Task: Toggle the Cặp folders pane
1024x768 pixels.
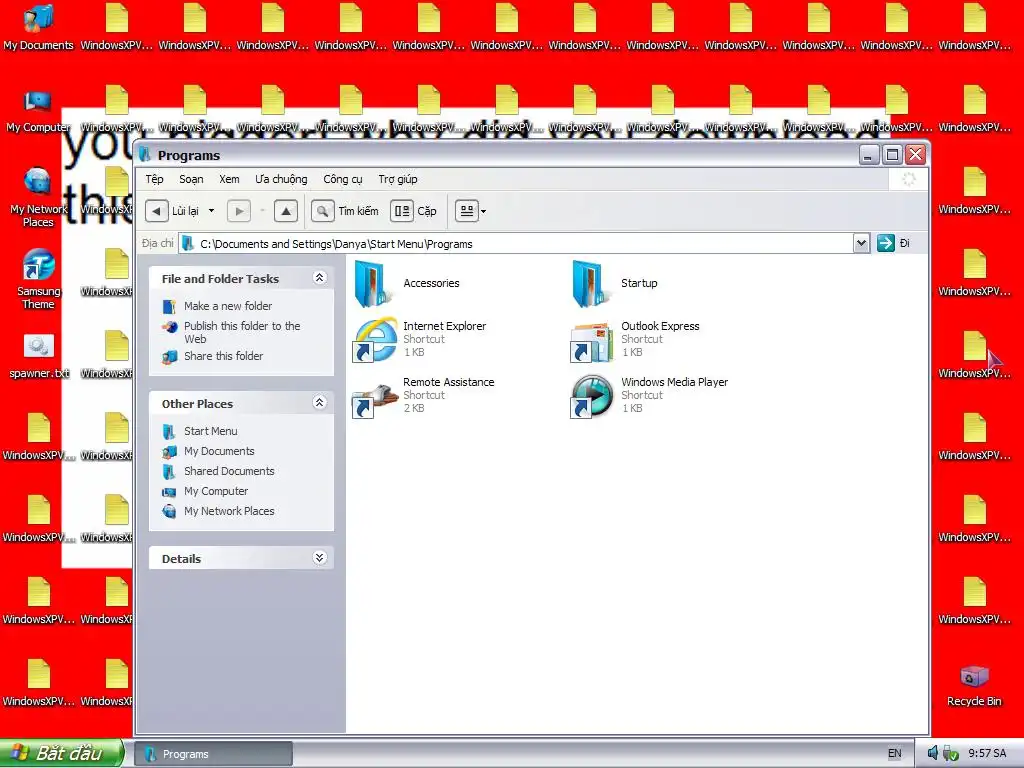Action: pos(414,211)
